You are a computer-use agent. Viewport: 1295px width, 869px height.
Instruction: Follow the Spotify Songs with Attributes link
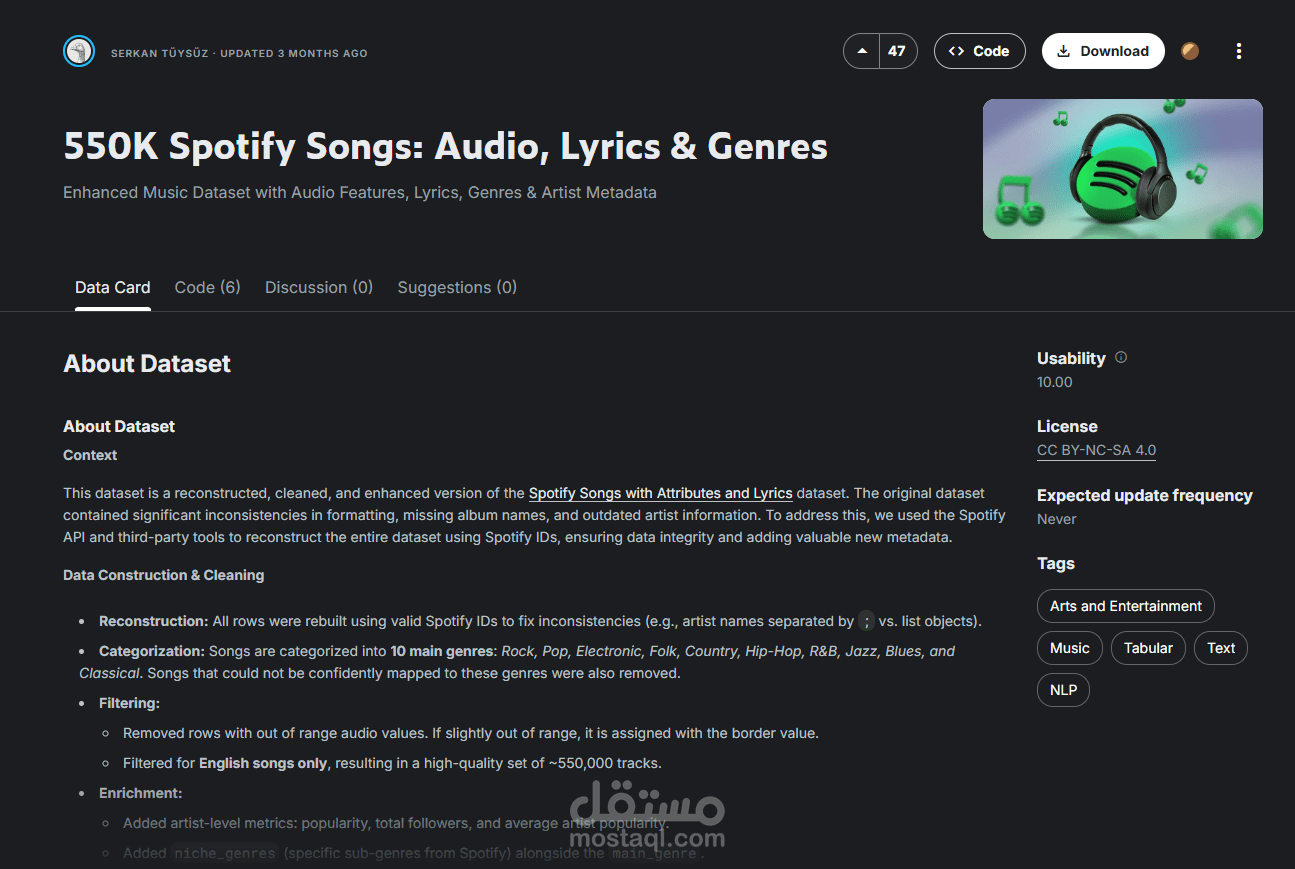660,493
